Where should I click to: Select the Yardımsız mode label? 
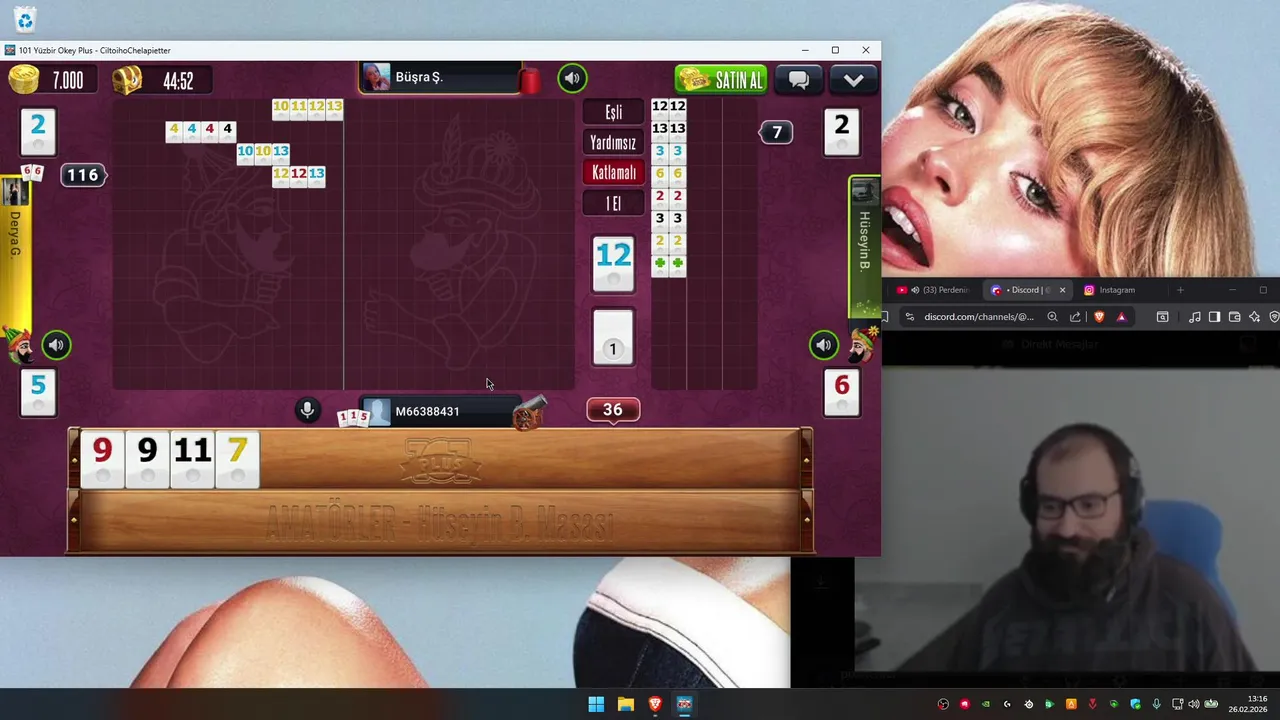(x=613, y=142)
